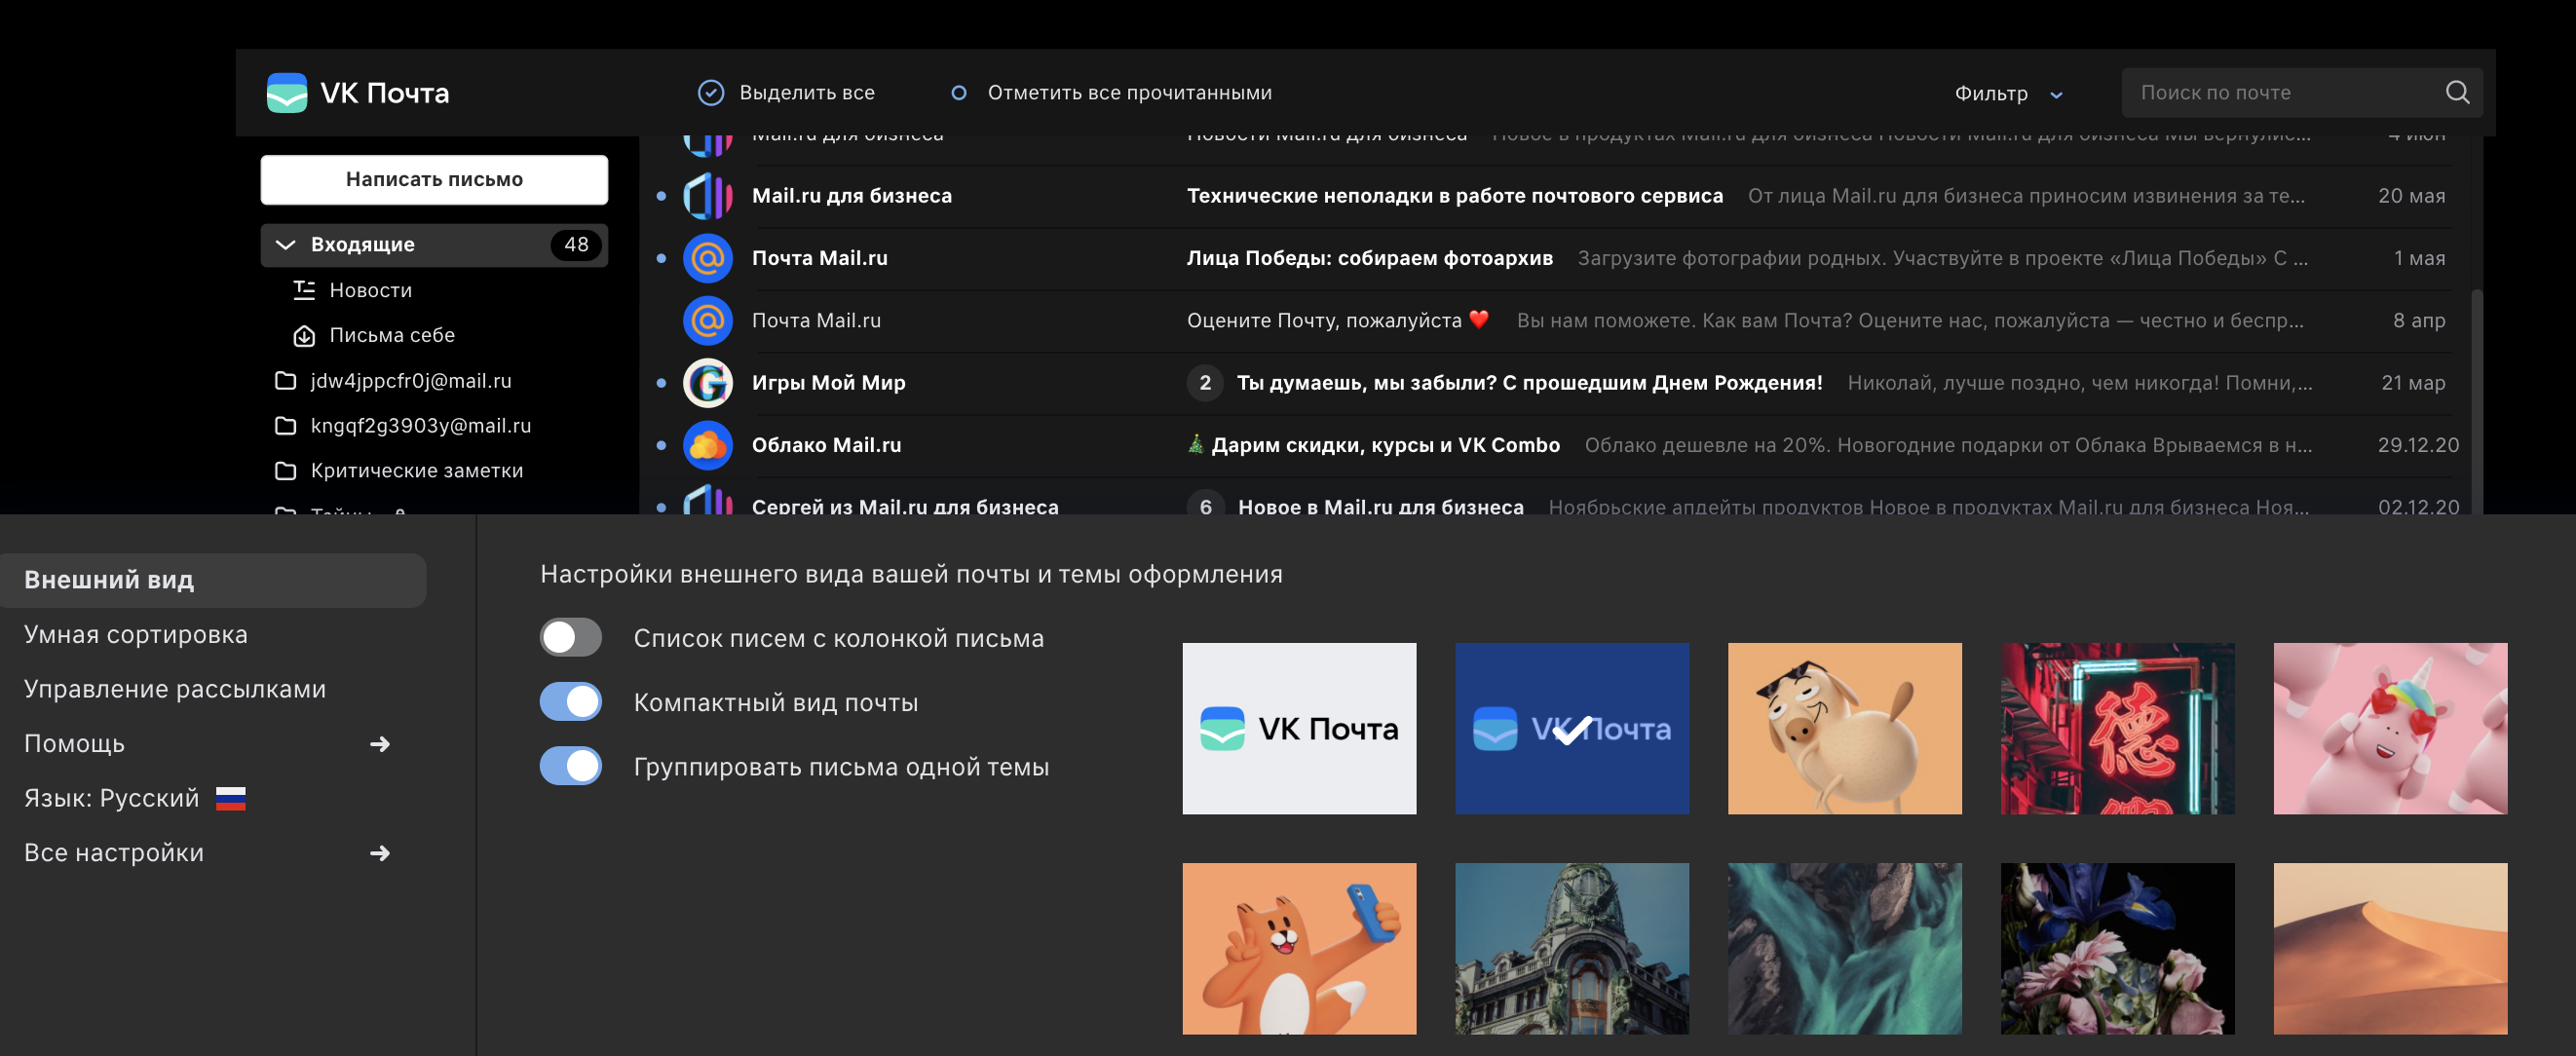The height and width of the screenshot is (1056, 2576).
Task: Click thread count badge 6 on Сергей email
Action: click(1205, 503)
